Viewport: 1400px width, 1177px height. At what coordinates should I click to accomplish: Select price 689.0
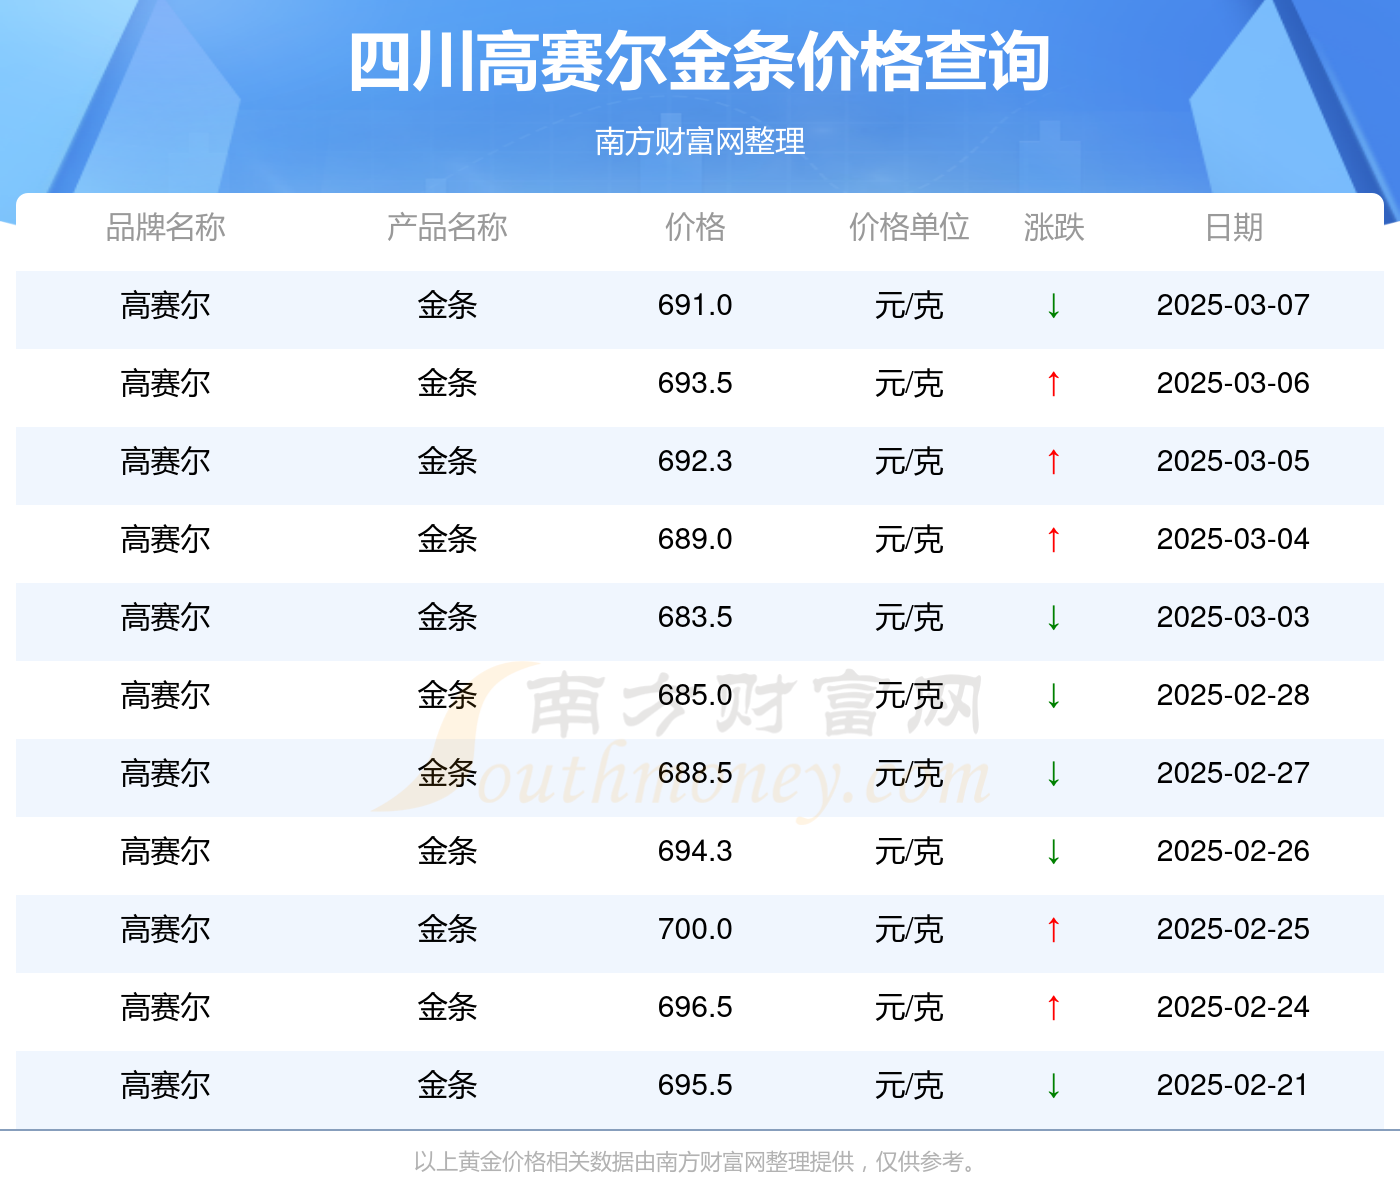click(695, 539)
